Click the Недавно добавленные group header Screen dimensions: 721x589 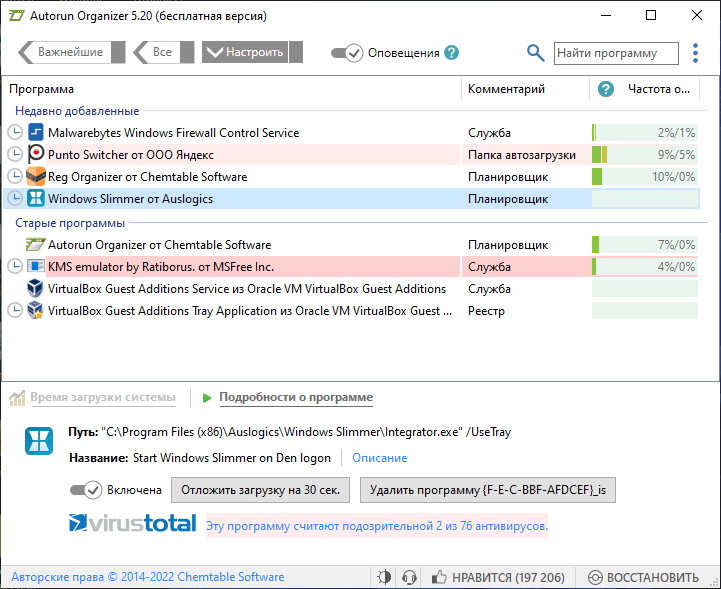tap(77, 111)
